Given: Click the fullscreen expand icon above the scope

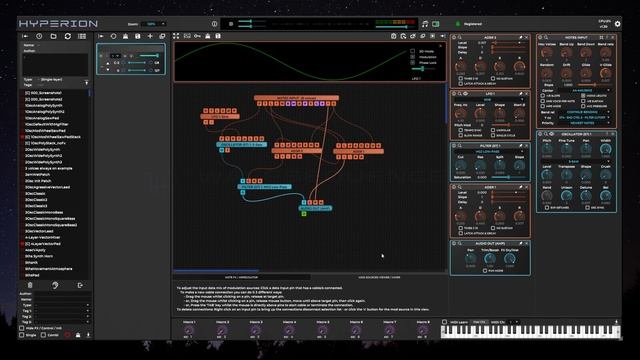Looking at the screenshot, I should tap(176, 36).
